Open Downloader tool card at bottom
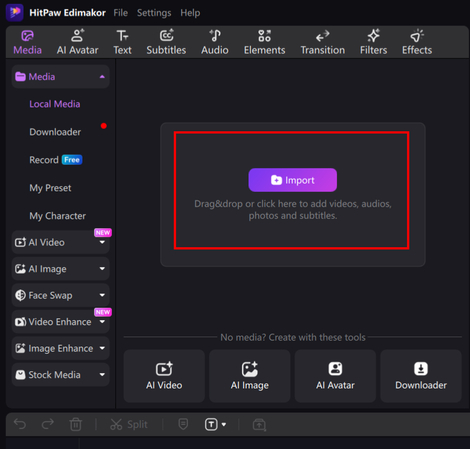The width and height of the screenshot is (470, 449). point(421,376)
